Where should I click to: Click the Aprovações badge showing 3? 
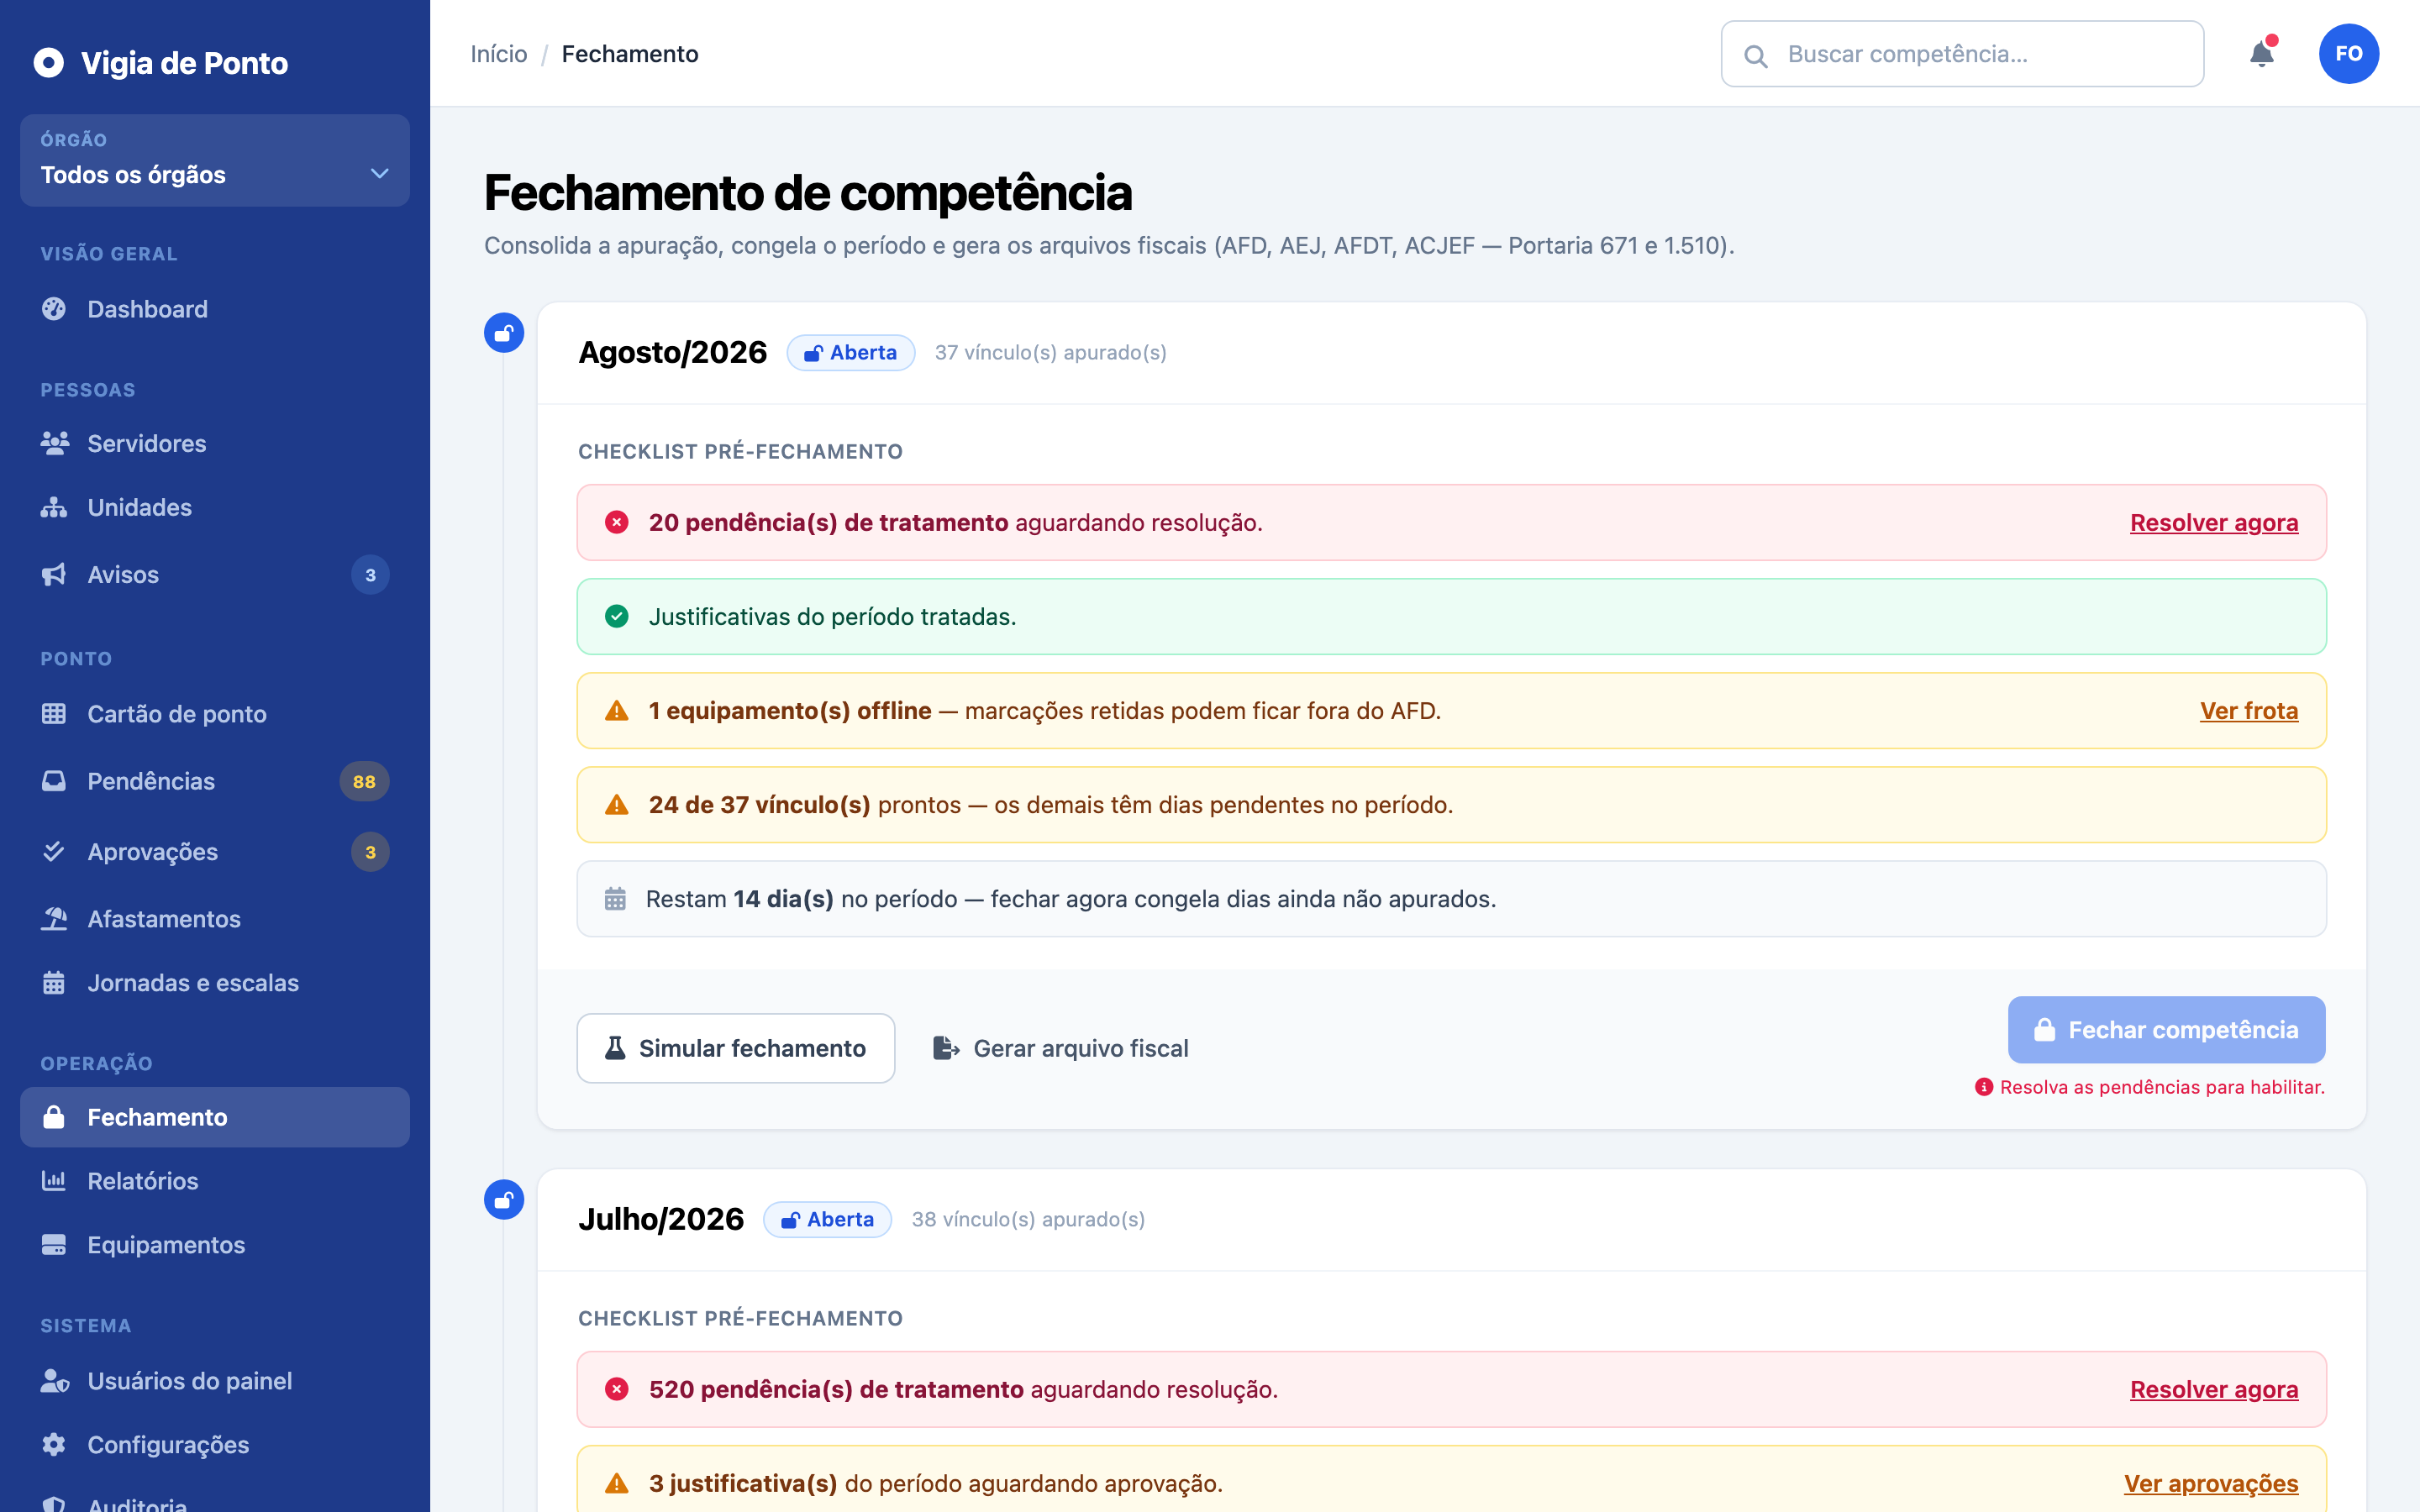[x=370, y=852]
